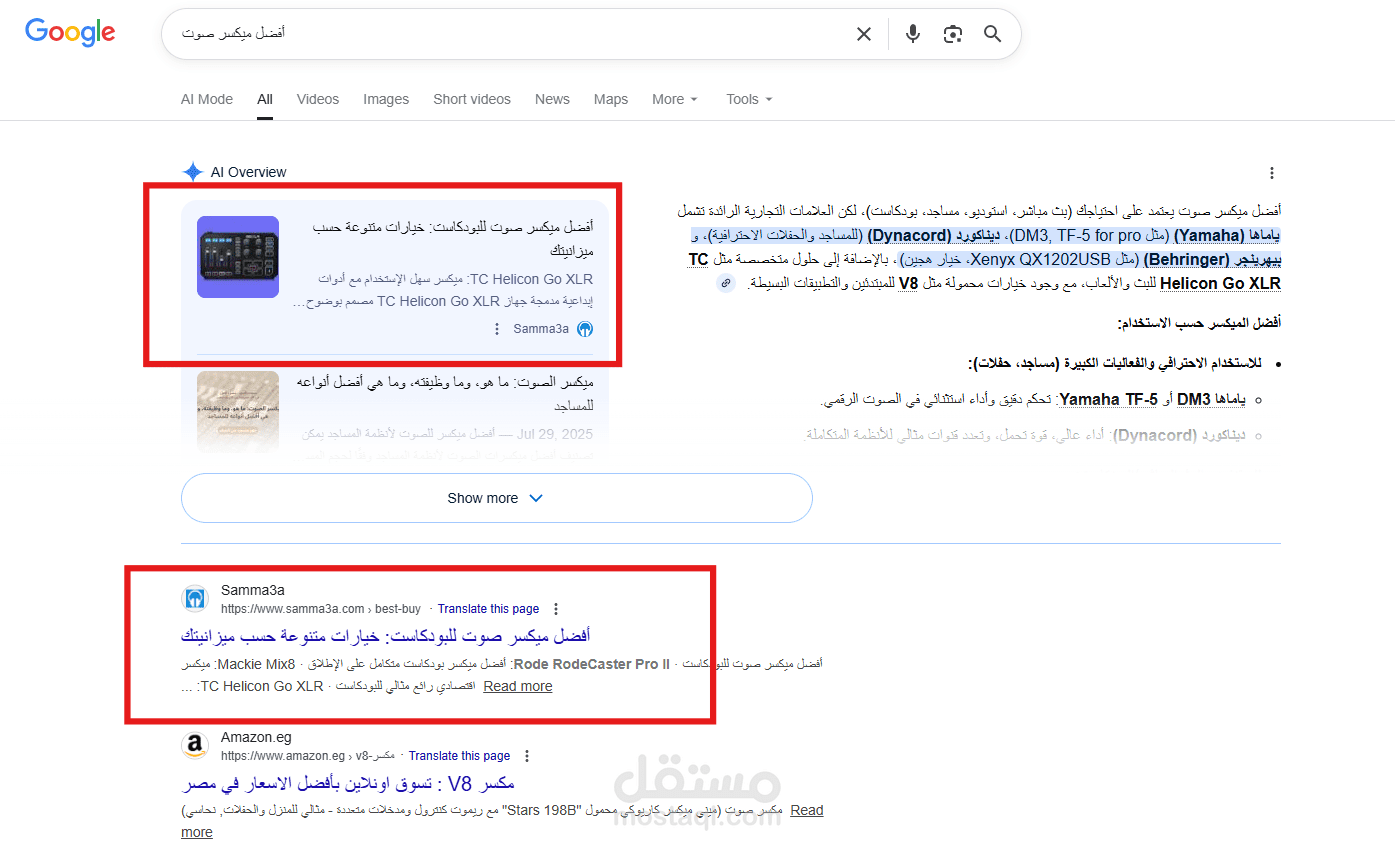Click the AI Overview sparkle icon
This screenshot has height=848, width=1395.
point(193,172)
